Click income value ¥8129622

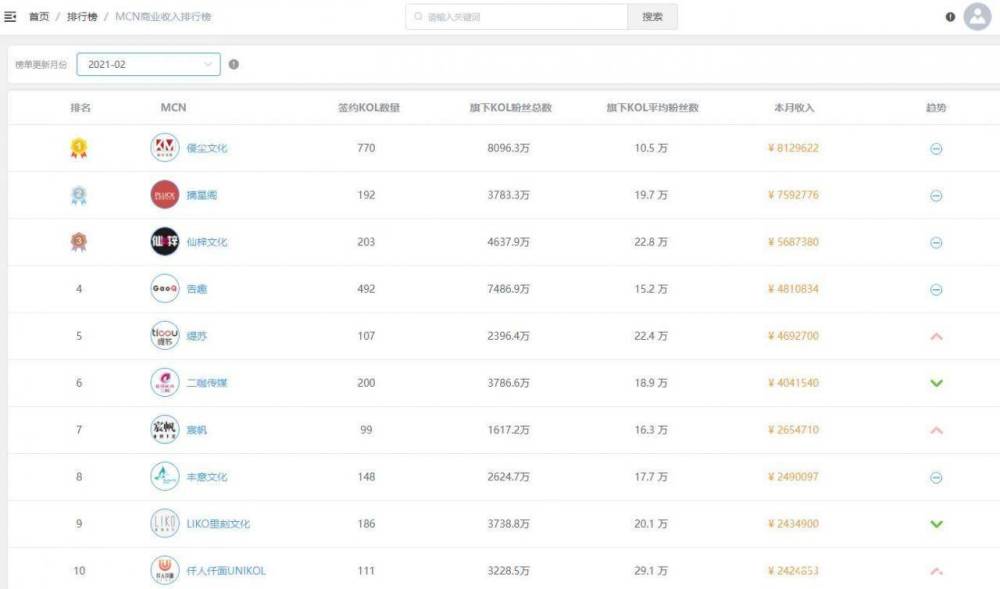pos(793,148)
